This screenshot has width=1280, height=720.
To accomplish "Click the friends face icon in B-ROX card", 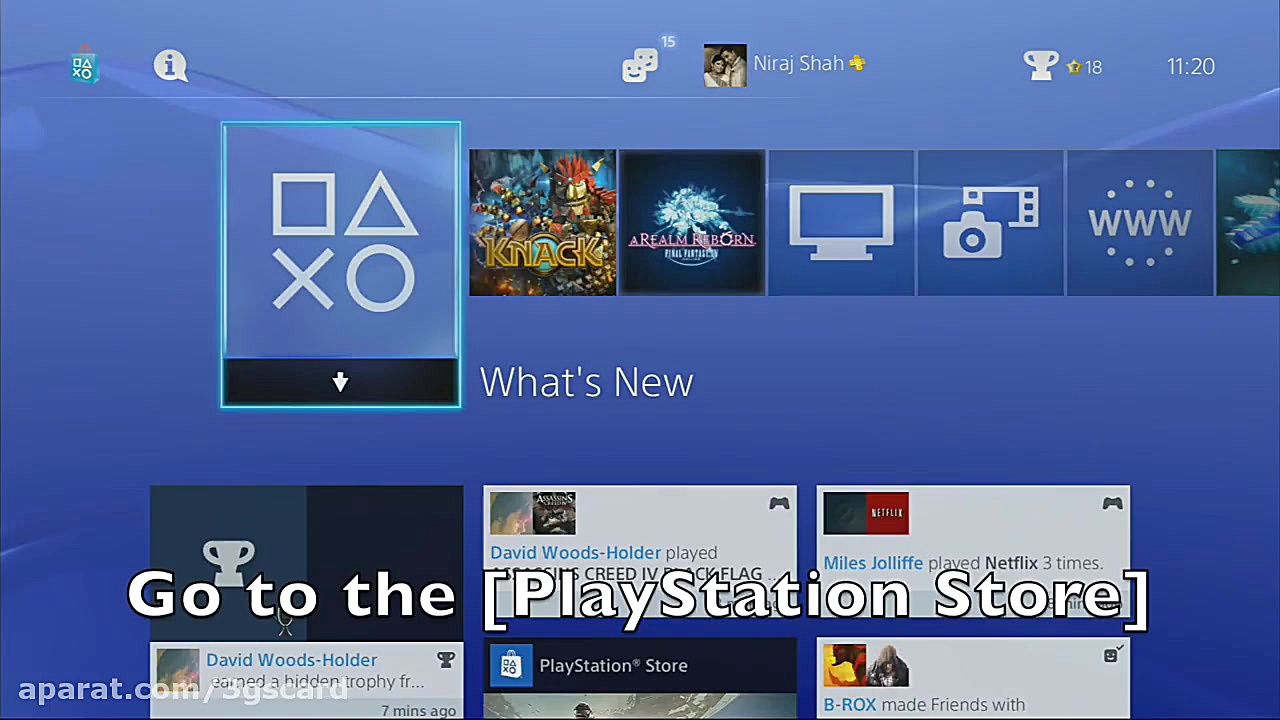I will click(x=1111, y=655).
